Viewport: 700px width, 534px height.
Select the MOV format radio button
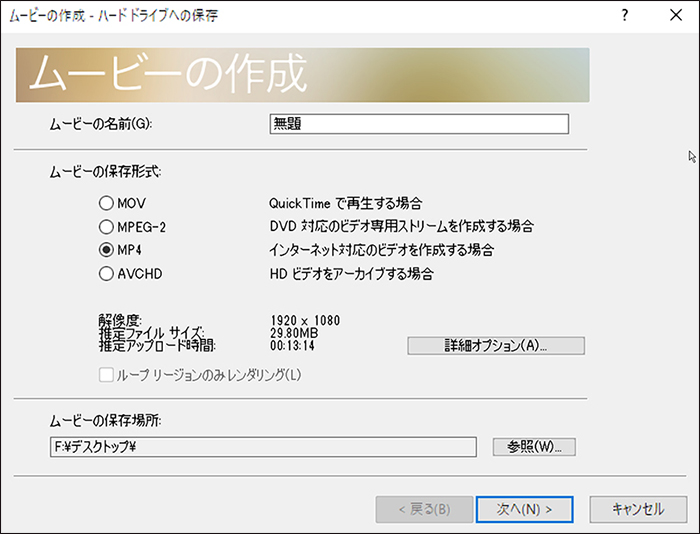pos(106,203)
